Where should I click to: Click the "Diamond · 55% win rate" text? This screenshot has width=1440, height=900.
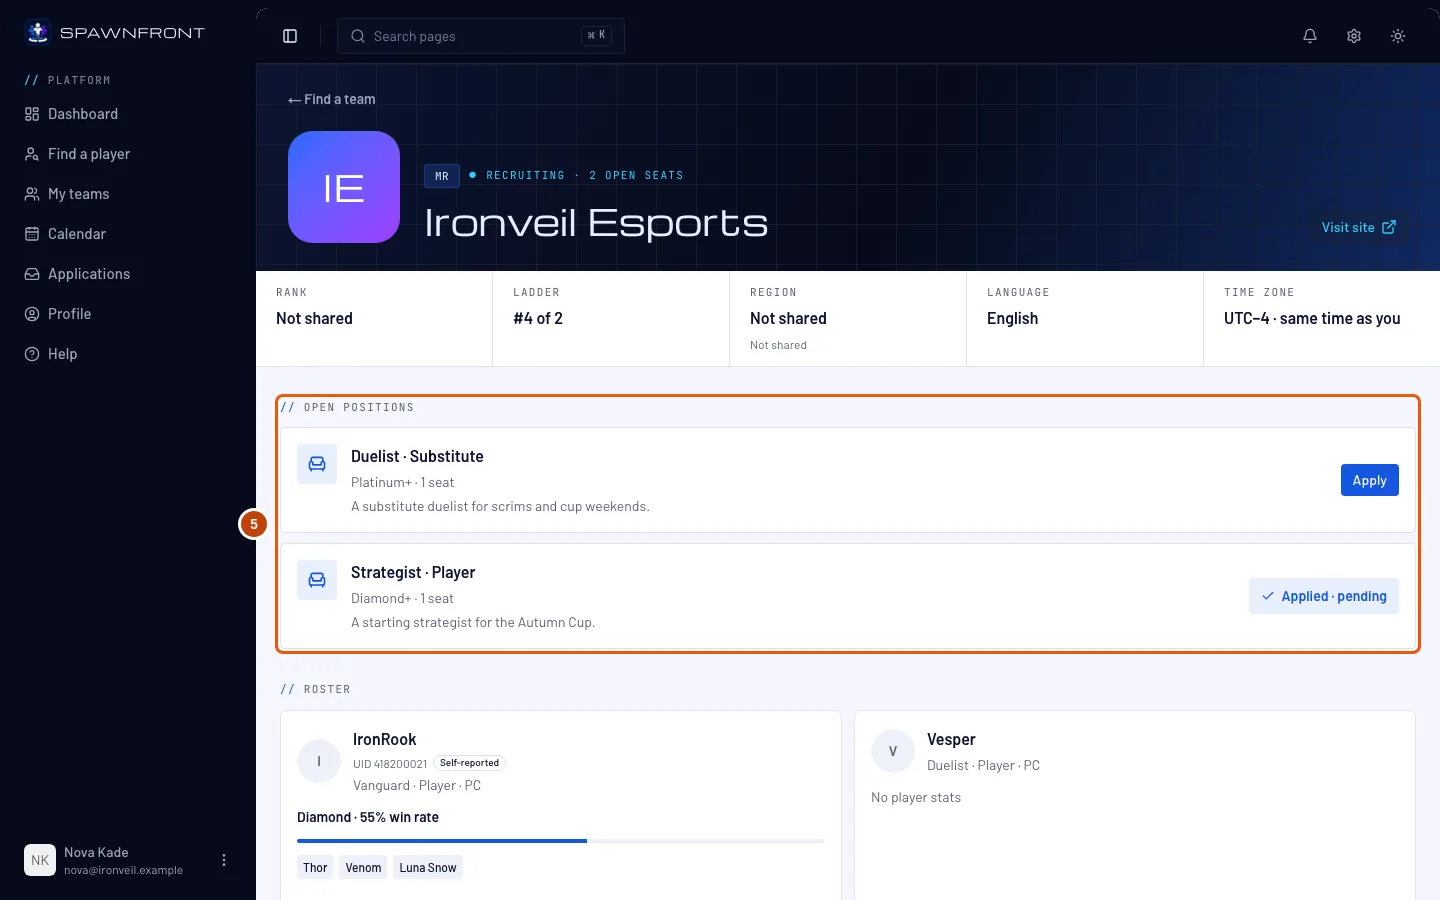[x=368, y=817]
